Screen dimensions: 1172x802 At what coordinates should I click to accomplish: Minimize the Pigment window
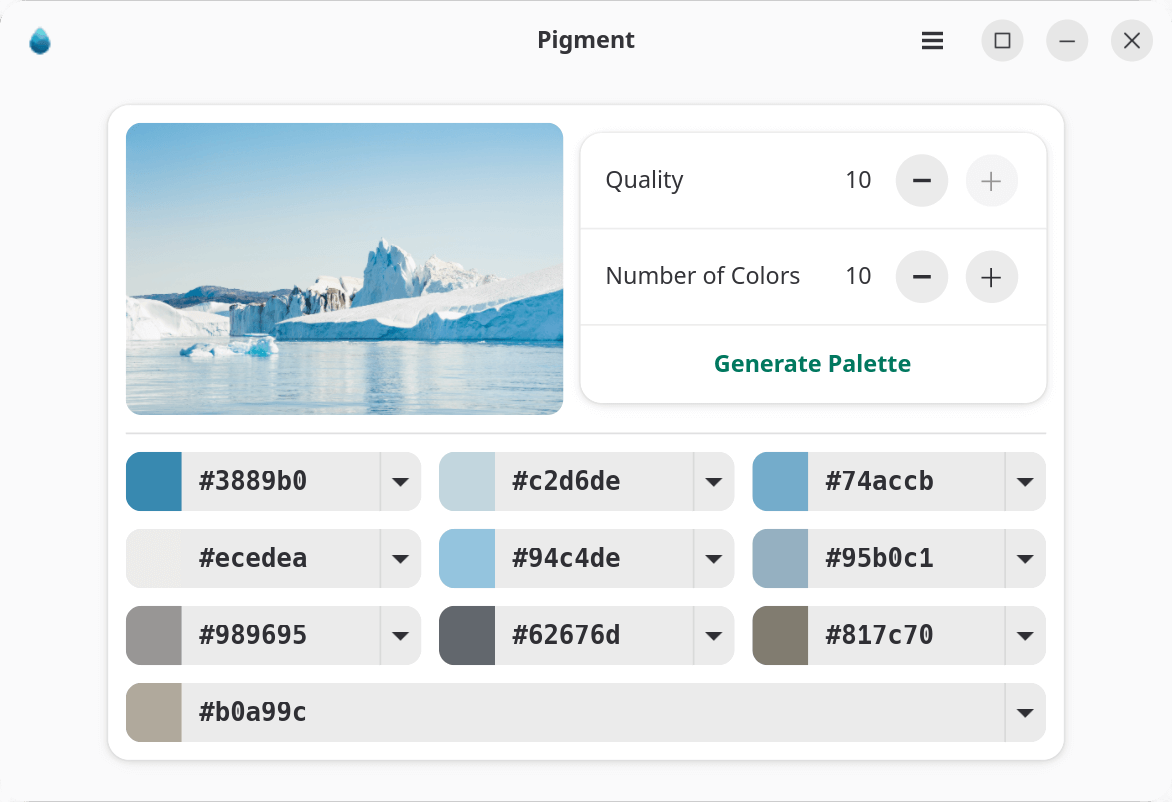(1067, 40)
